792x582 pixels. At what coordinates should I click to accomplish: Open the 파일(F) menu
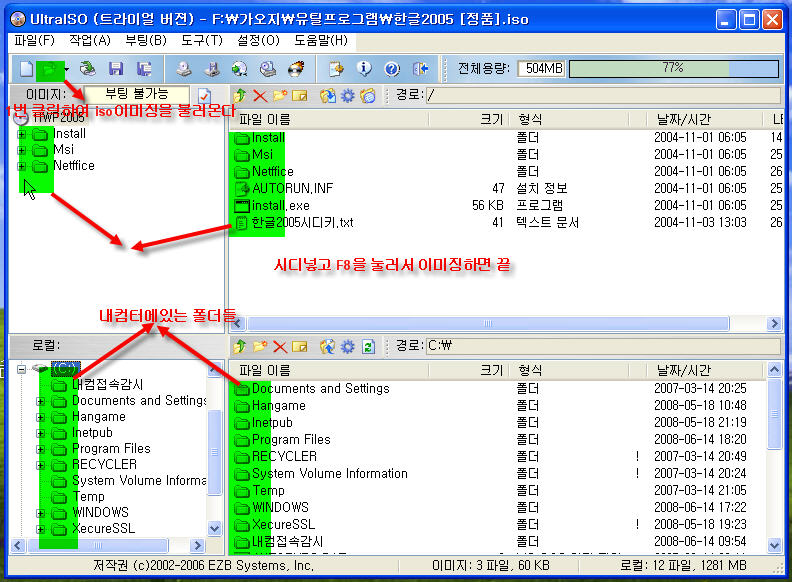pos(34,41)
